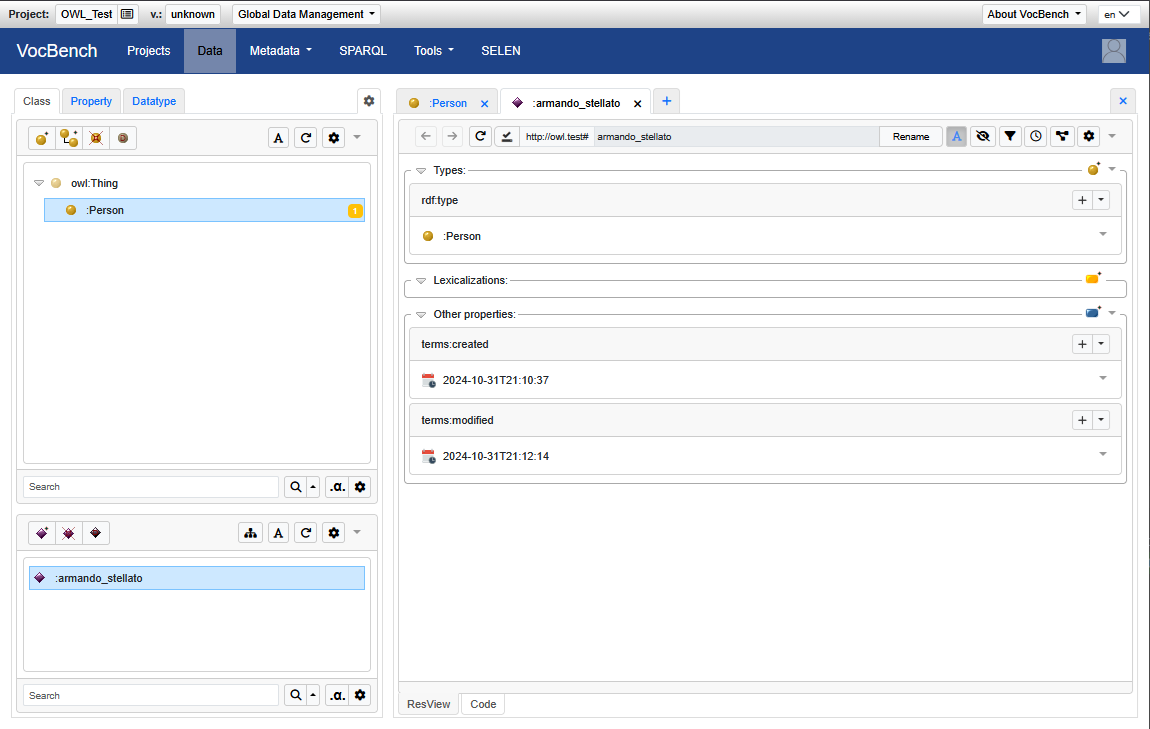Open resource view settings gear
The width and height of the screenshot is (1150, 729).
[x=1089, y=136]
